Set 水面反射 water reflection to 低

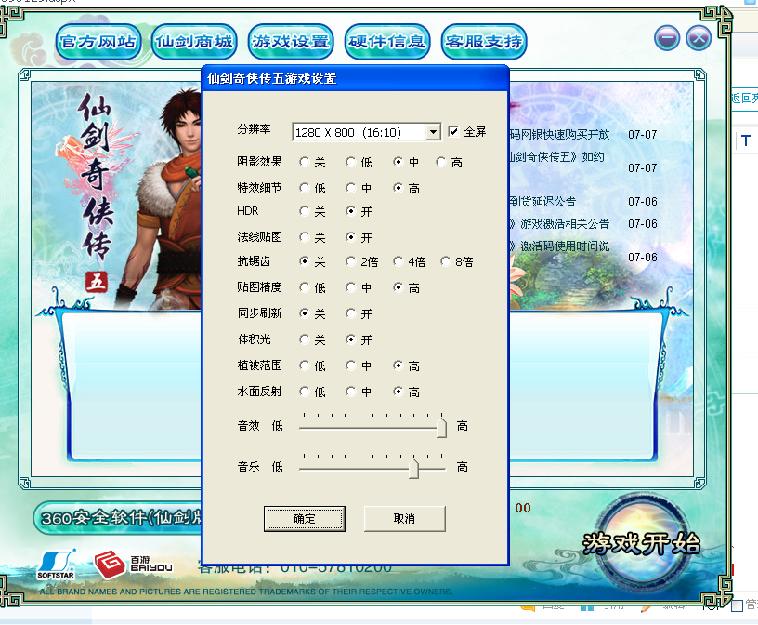pyautogui.click(x=304, y=392)
